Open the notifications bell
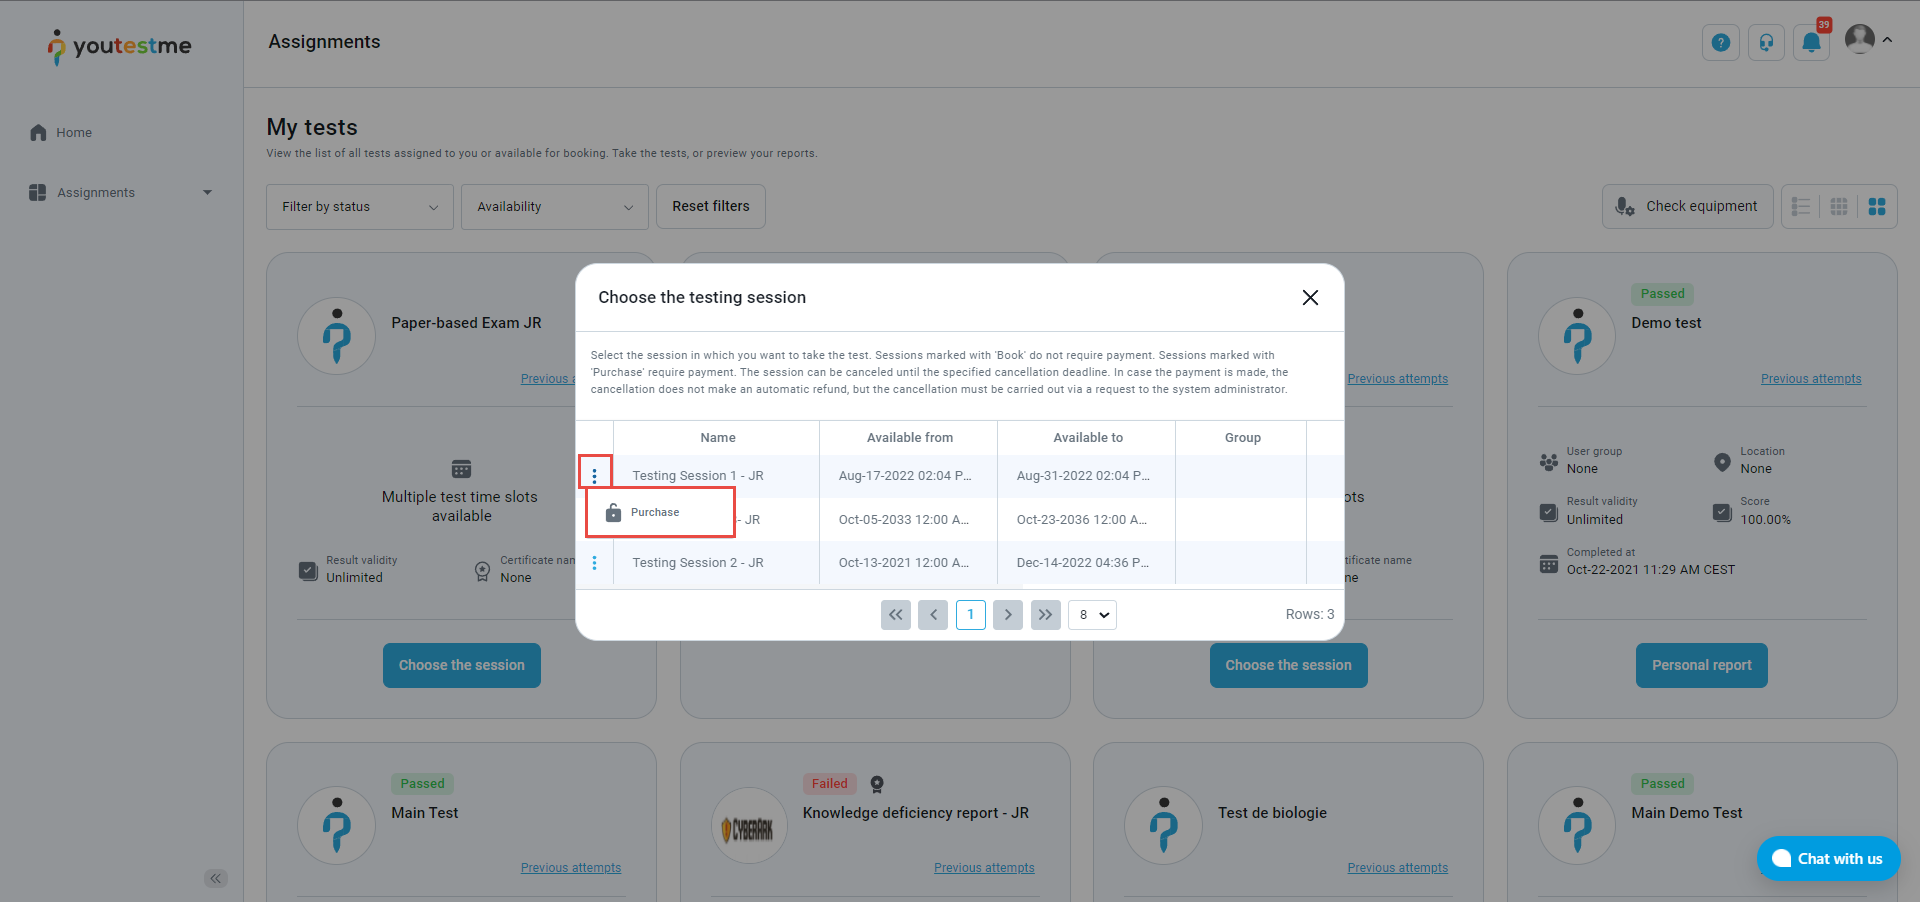This screenshot has width=1920, height=902. click(1811, 43)
